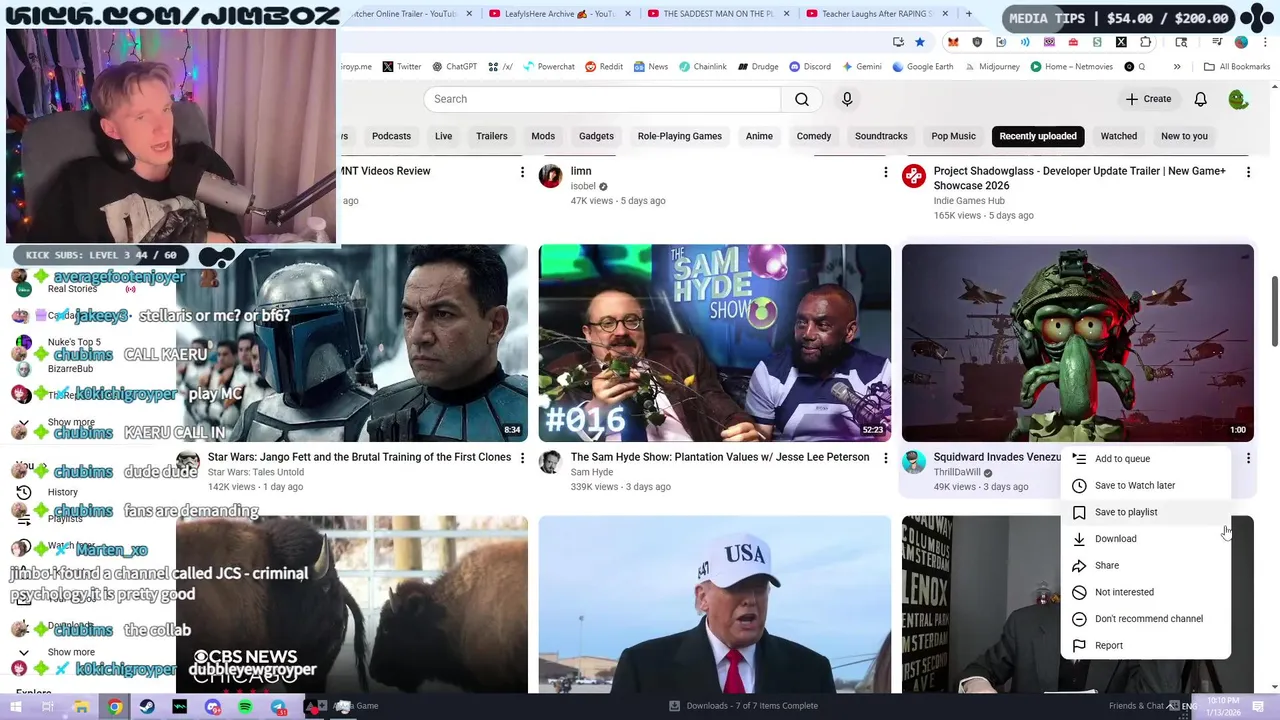The width and height of the screenshot is (1280, 720).
Task: Open more options for Iimn video
Action: point(885,172)
